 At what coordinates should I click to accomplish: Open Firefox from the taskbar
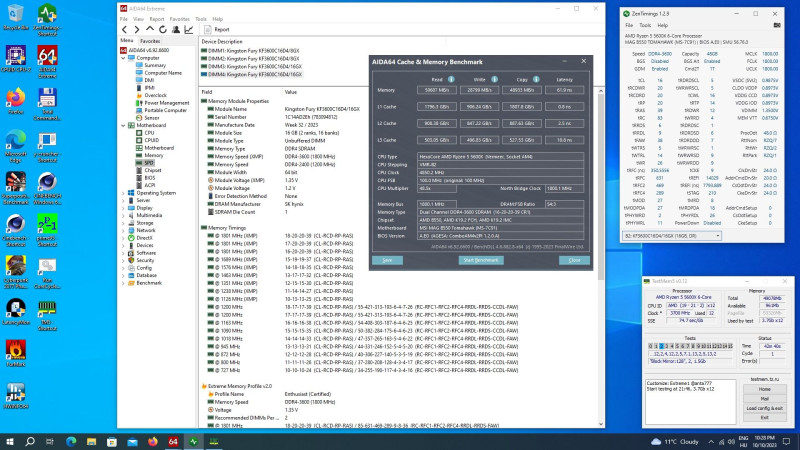153,441
